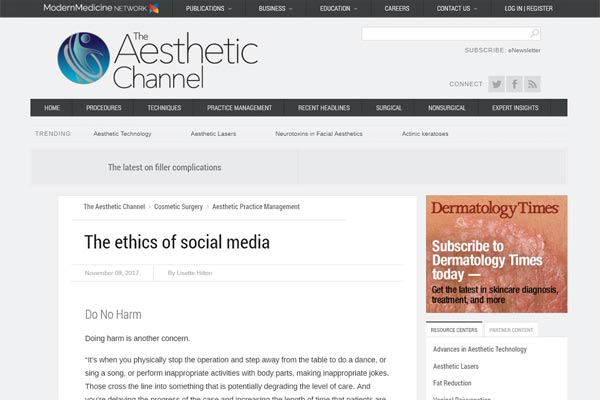Open the Techniques menu item

[164, 108]
